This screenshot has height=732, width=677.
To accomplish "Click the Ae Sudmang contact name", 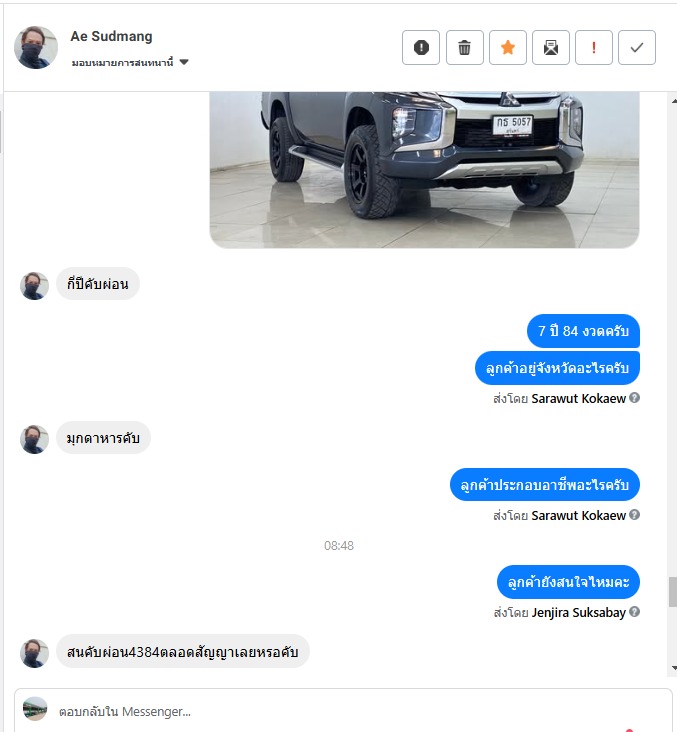I will (x=111, y=36).
